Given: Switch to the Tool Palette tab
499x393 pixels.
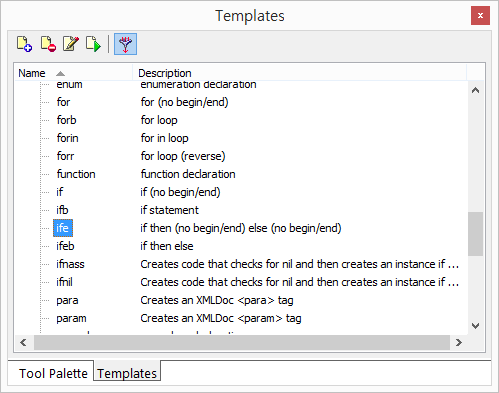Looking at the screenshot, I should 53,373.
